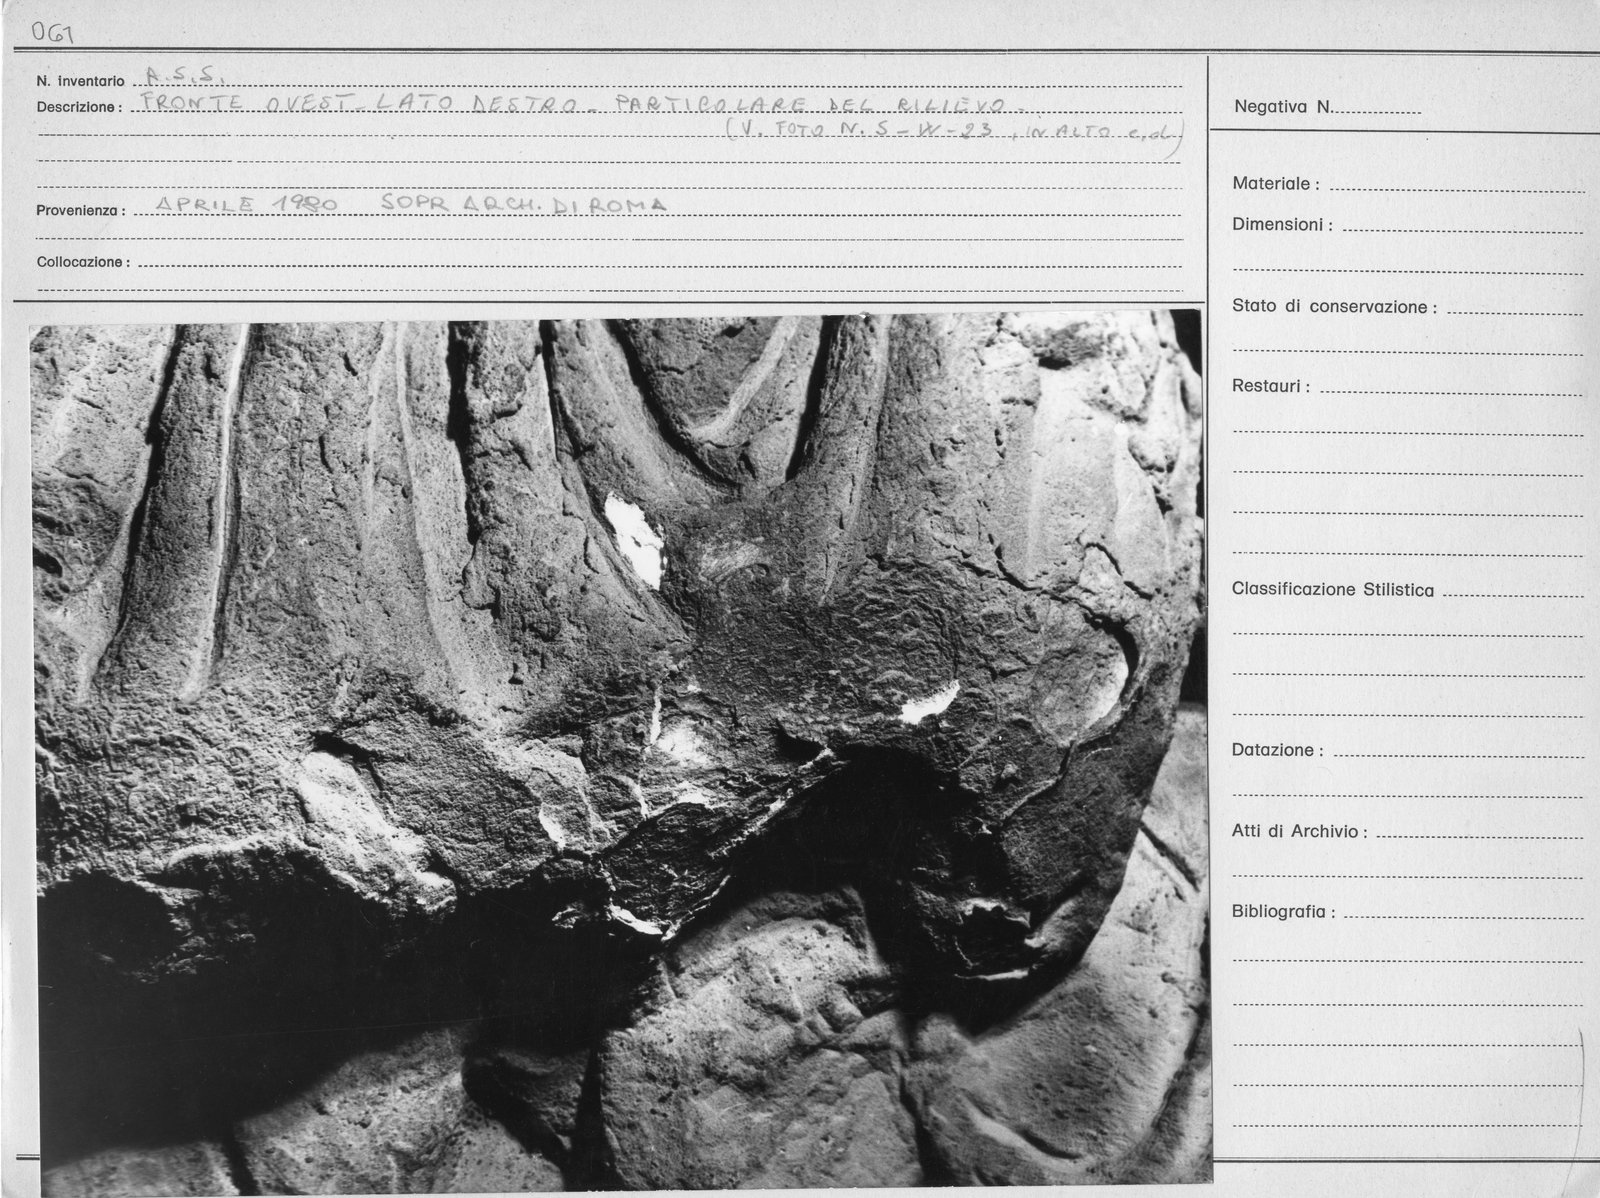Click the 'Datazione' label
The height and width of the screenshot is (1198, 1600).
tap(1278, 750)
